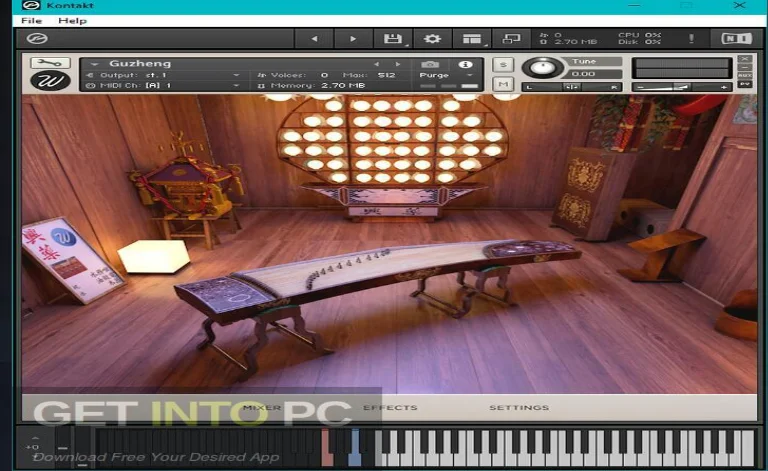Select previous instrument preset arrow
768x471 pixels.
(x=376, y=64)
